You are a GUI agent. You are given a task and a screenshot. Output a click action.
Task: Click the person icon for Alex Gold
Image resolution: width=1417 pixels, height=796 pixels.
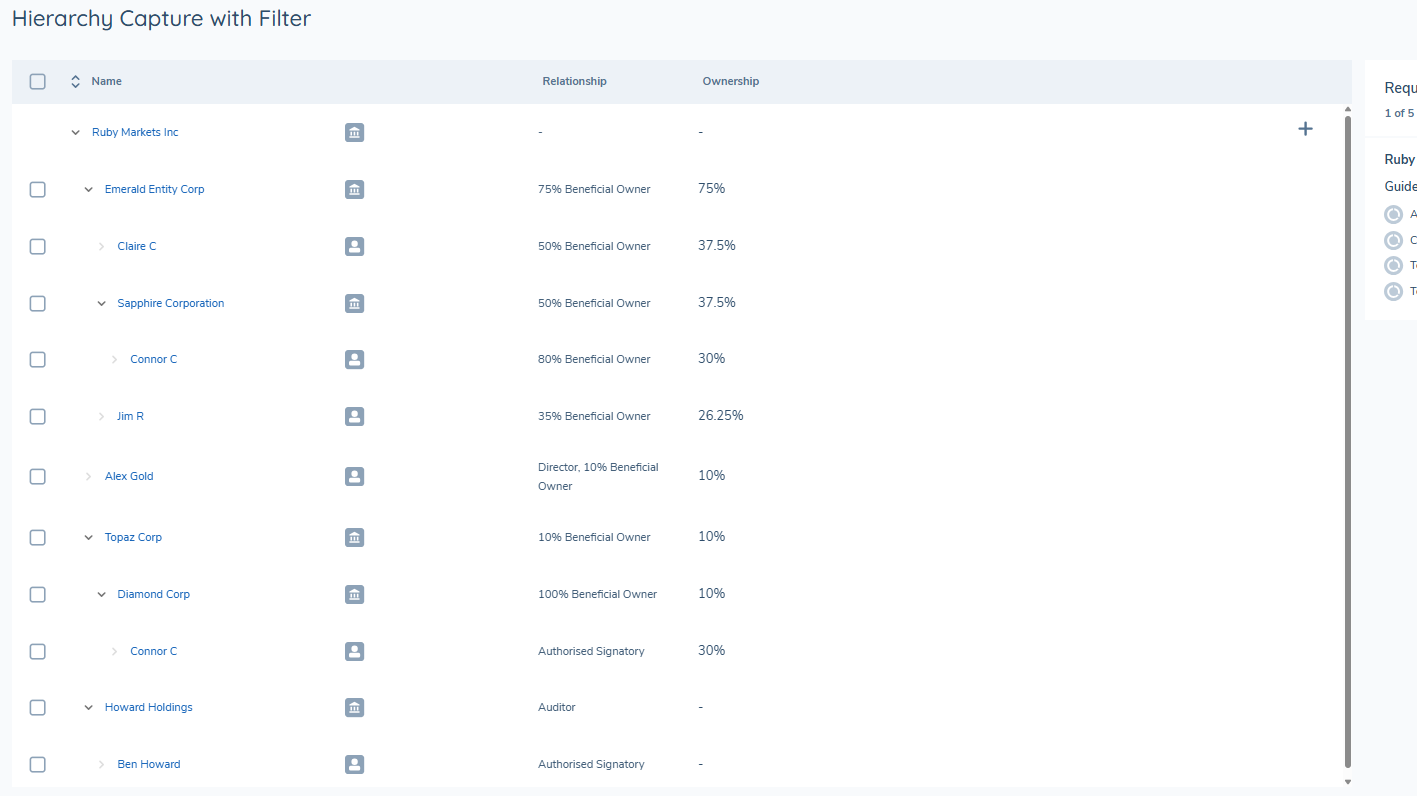(x=354, y=477)
